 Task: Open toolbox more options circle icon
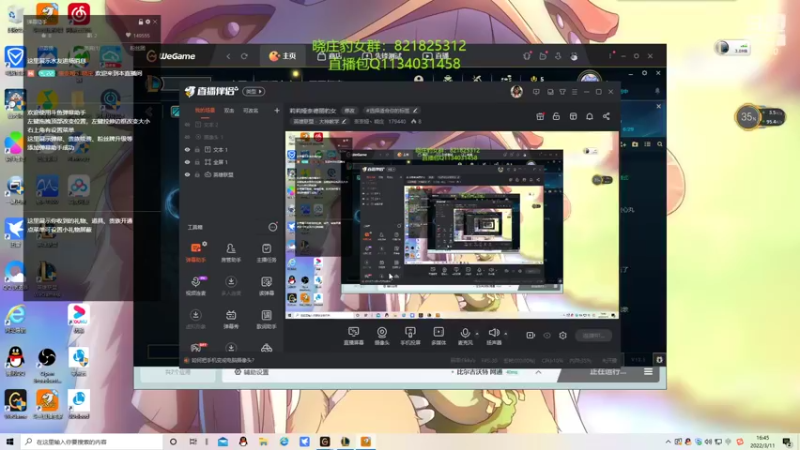point(273,227)
